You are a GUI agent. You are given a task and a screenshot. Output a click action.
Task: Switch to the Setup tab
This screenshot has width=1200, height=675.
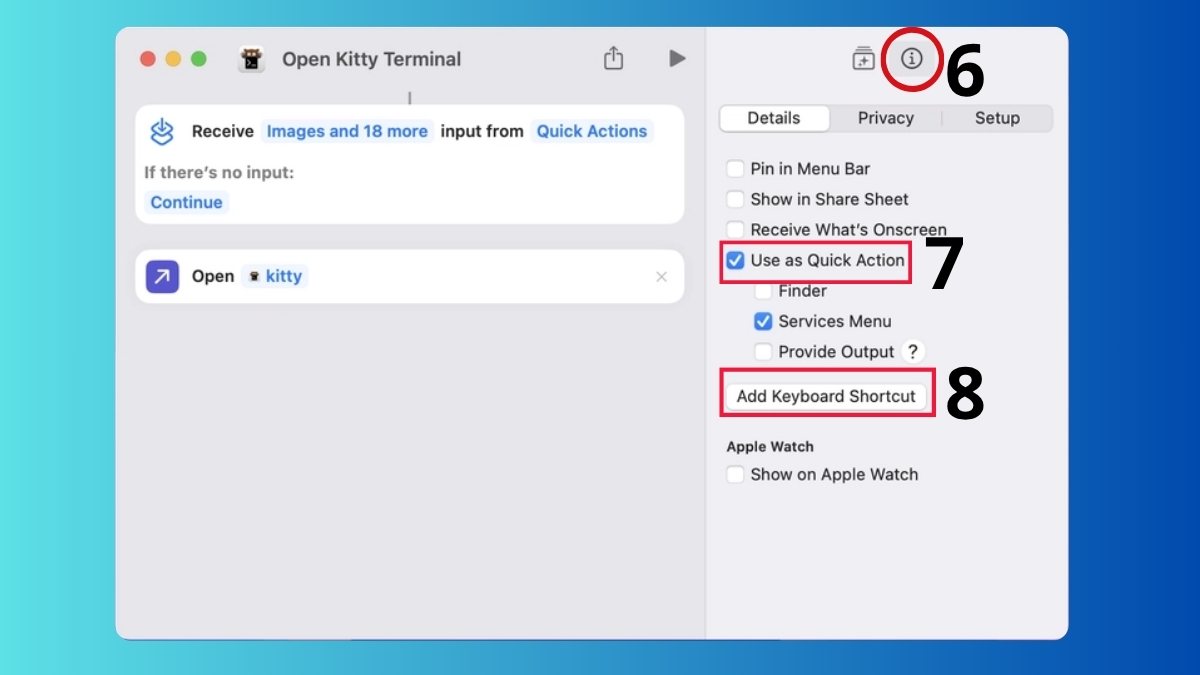tap(997, 118)
